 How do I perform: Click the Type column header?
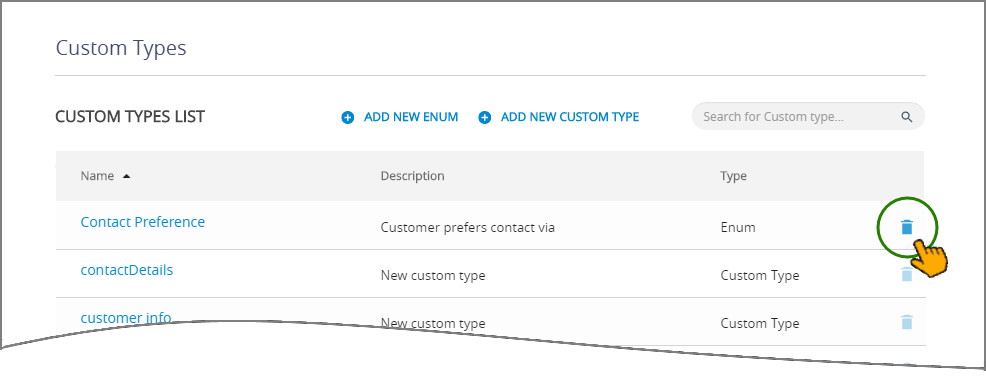733,176
